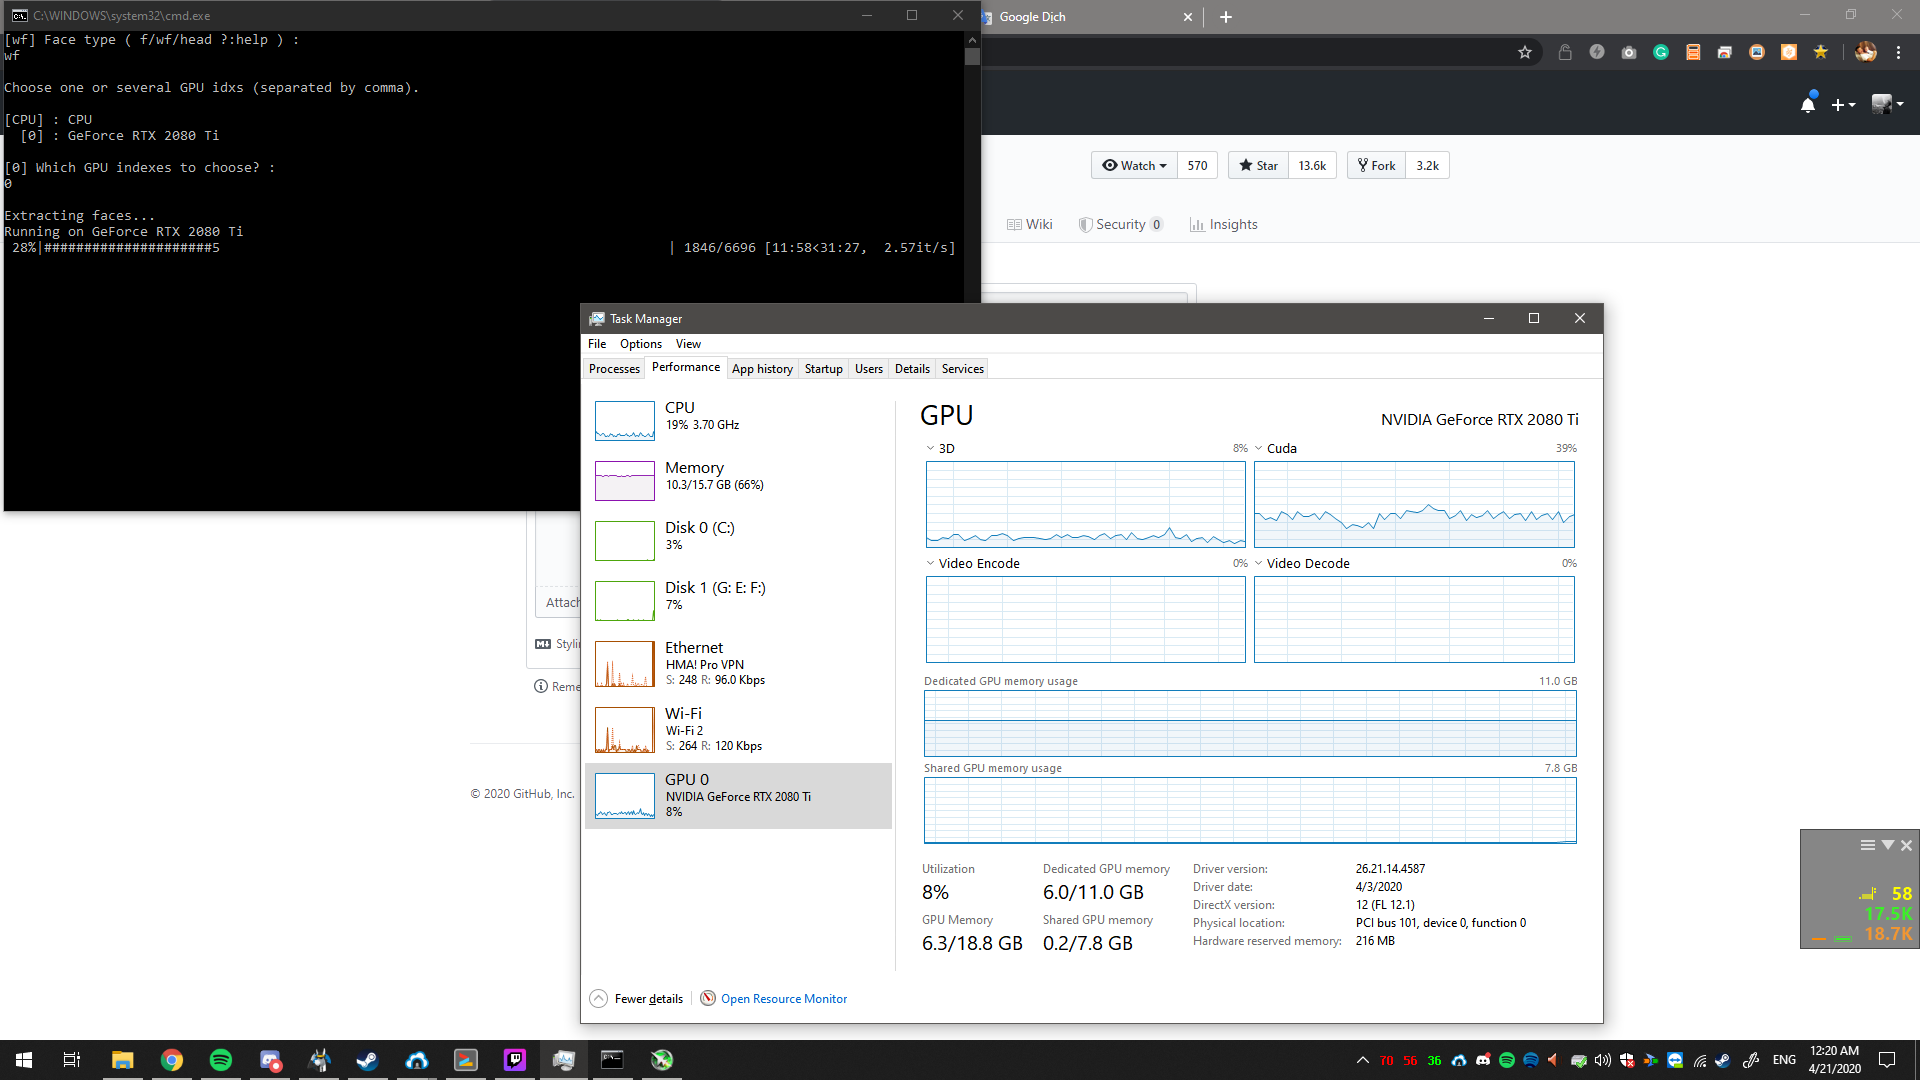Click the Chrome profile avatar icon
This screenshot has width=1920, height=1080.
click(x=1866, y=52)
